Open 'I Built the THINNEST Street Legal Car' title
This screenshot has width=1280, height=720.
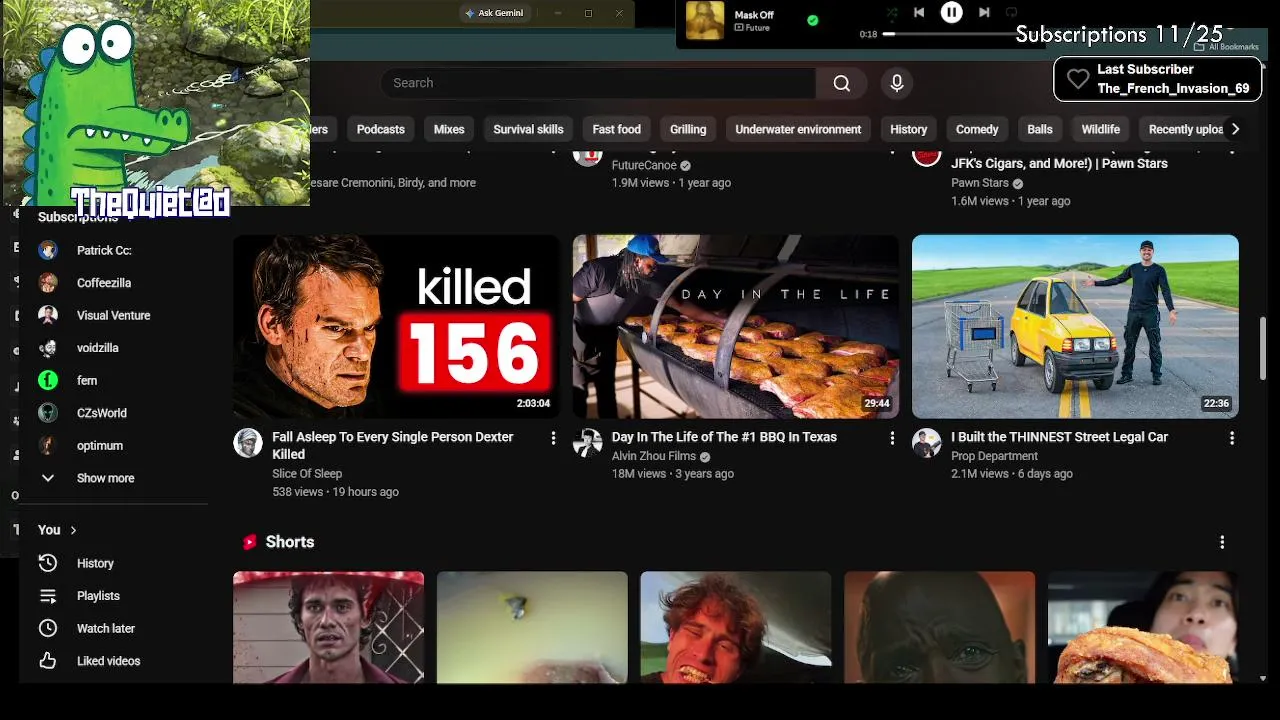1059,437
